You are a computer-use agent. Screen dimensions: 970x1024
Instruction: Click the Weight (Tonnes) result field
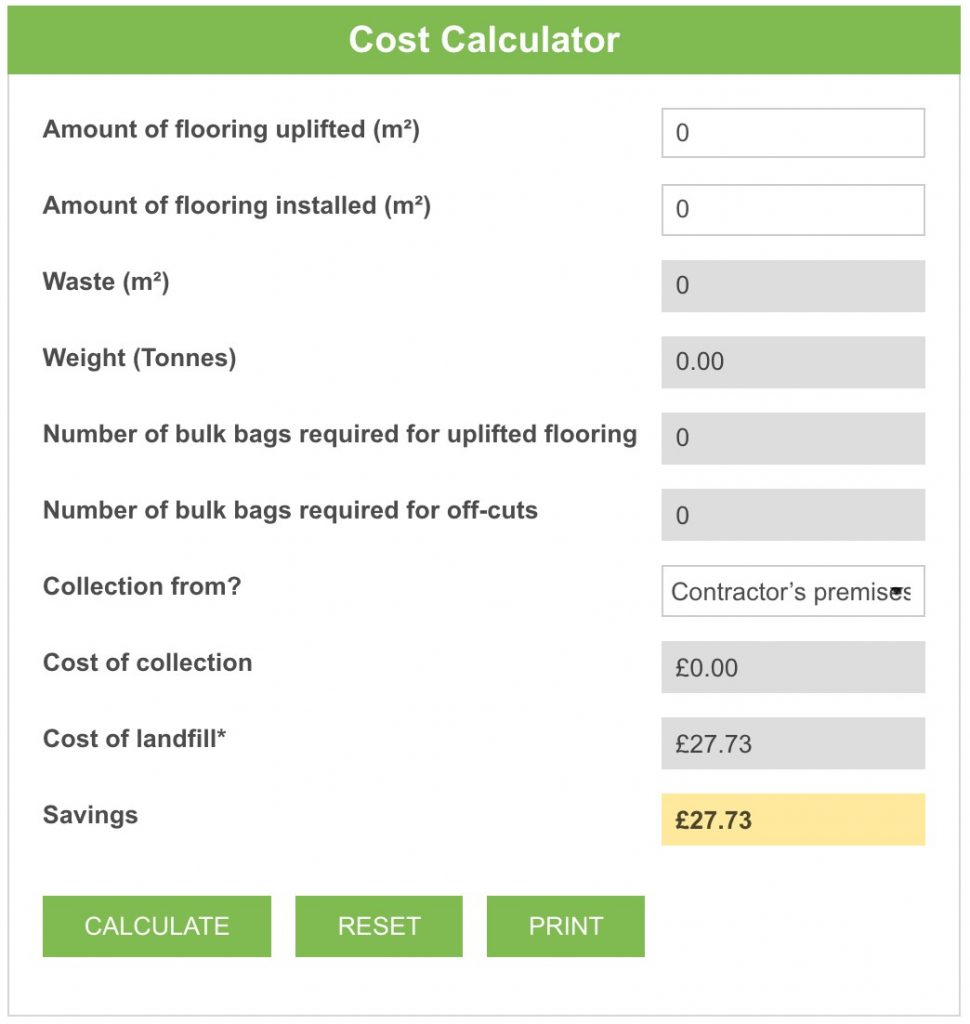793,362
